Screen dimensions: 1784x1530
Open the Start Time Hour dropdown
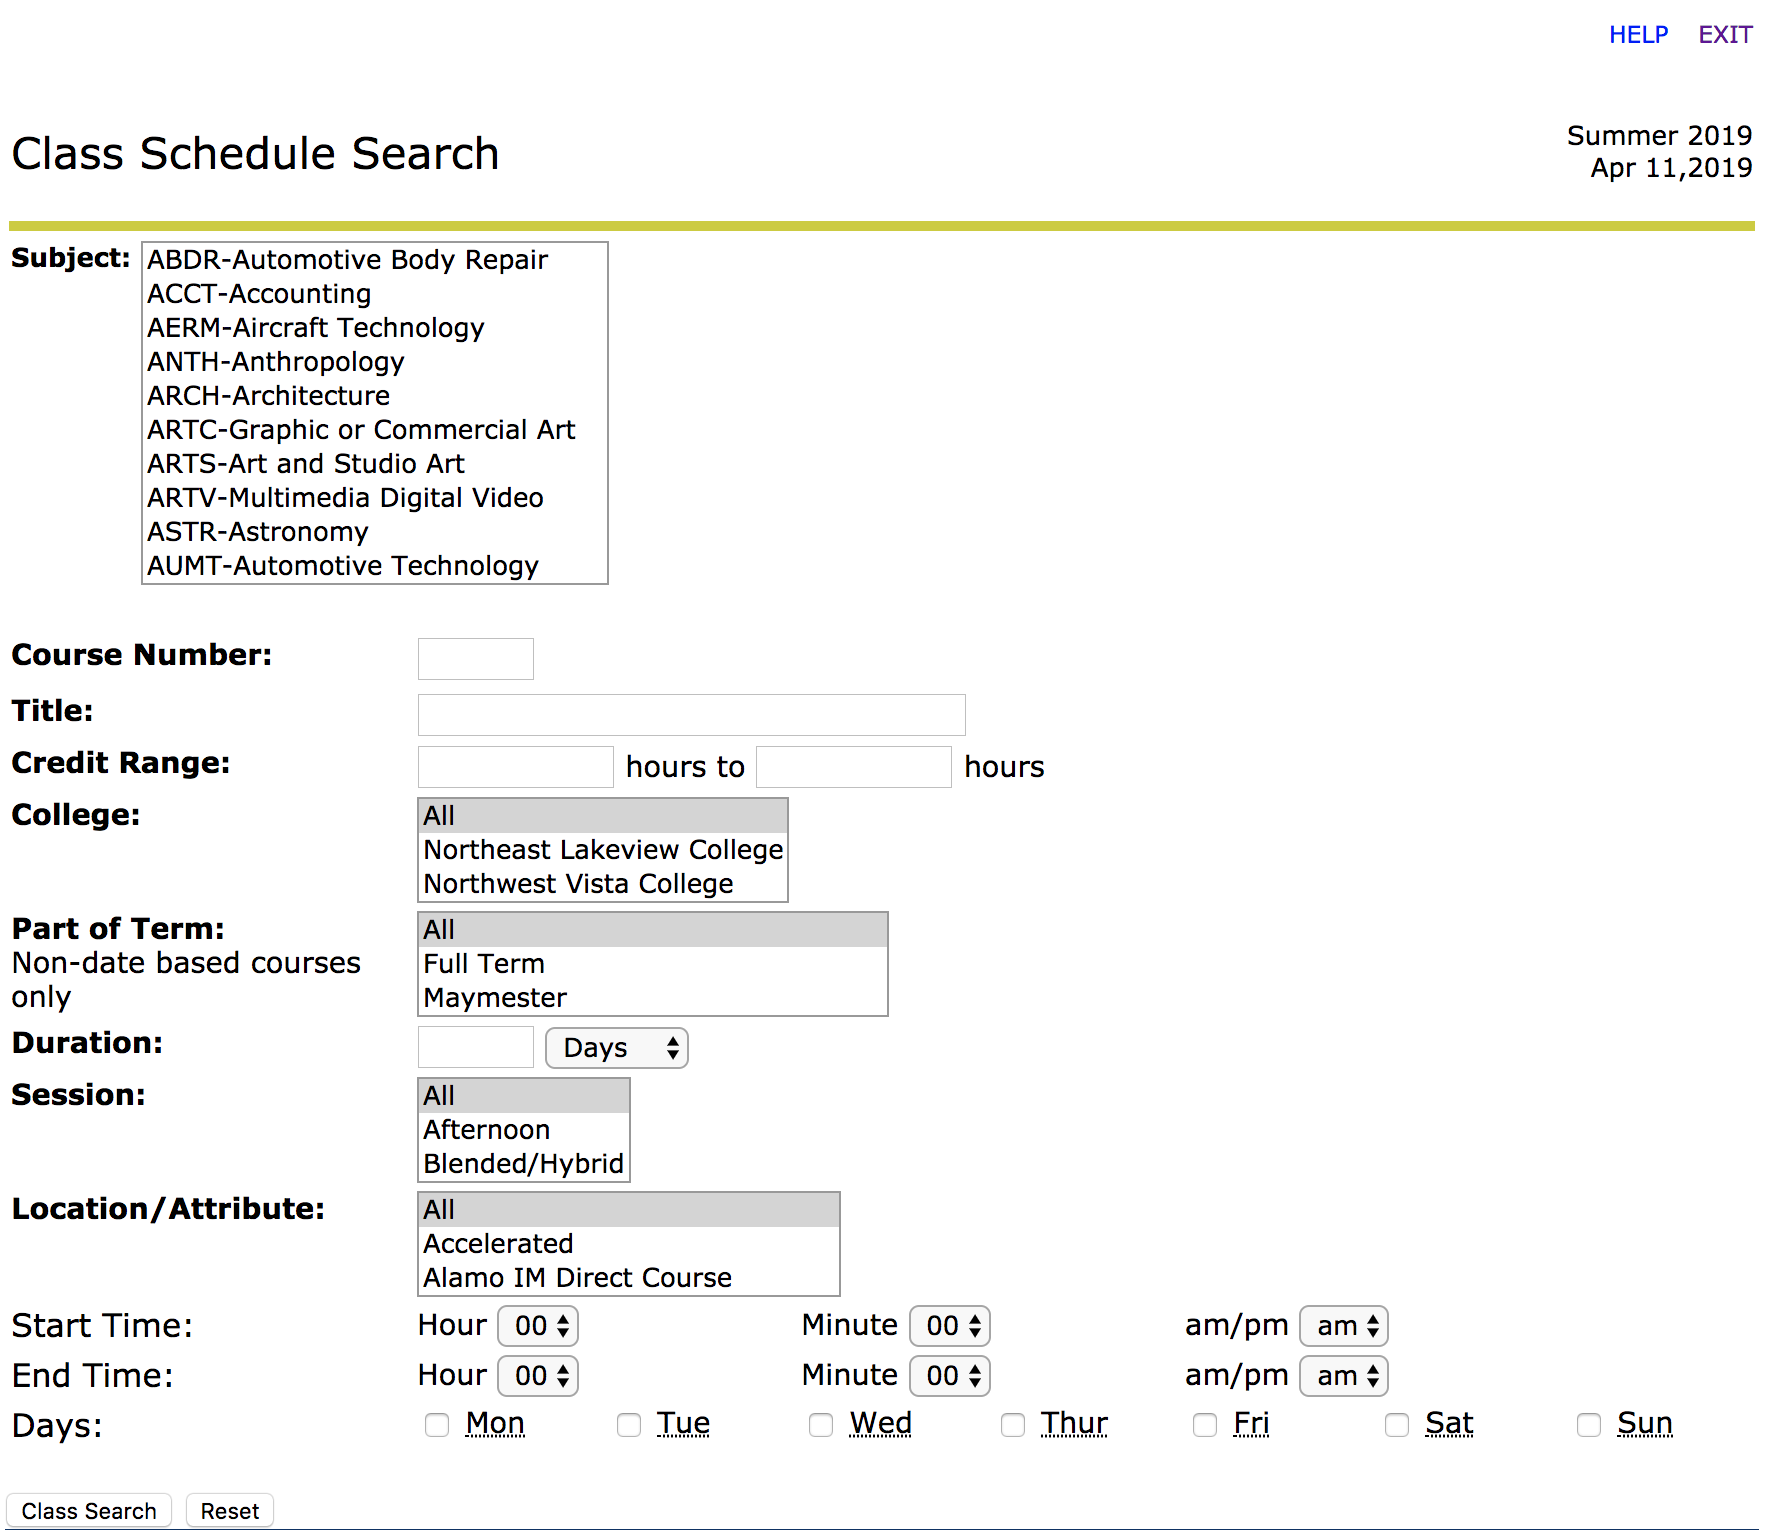[x=538, y=1326]
